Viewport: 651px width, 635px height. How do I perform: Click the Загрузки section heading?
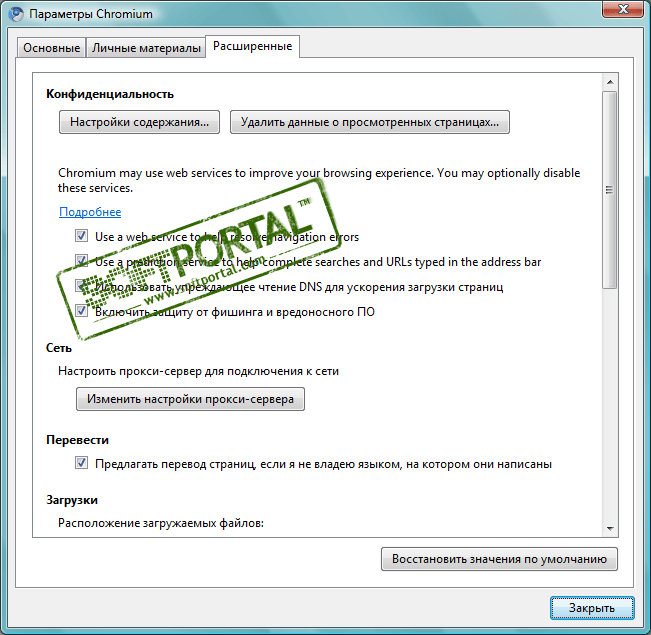[72, 500]
